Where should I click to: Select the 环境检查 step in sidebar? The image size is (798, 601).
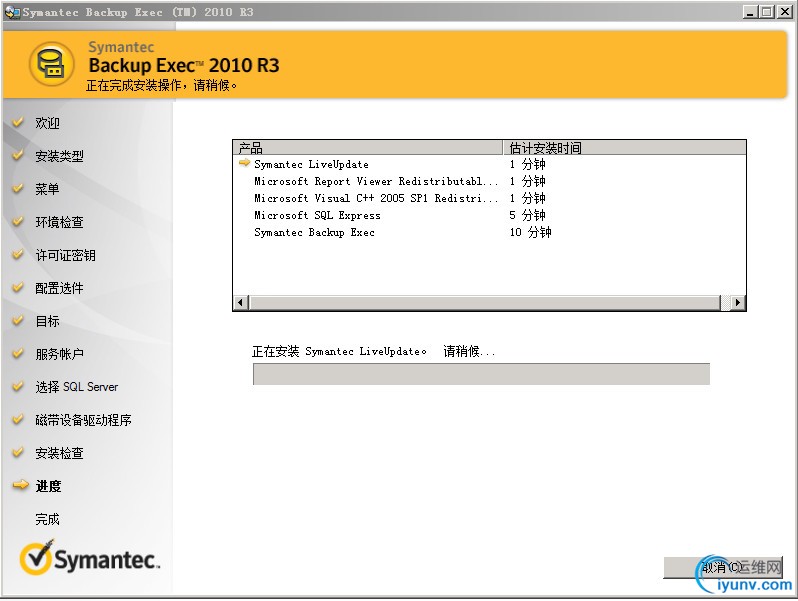pyautogui.click(x=59, y=222)
